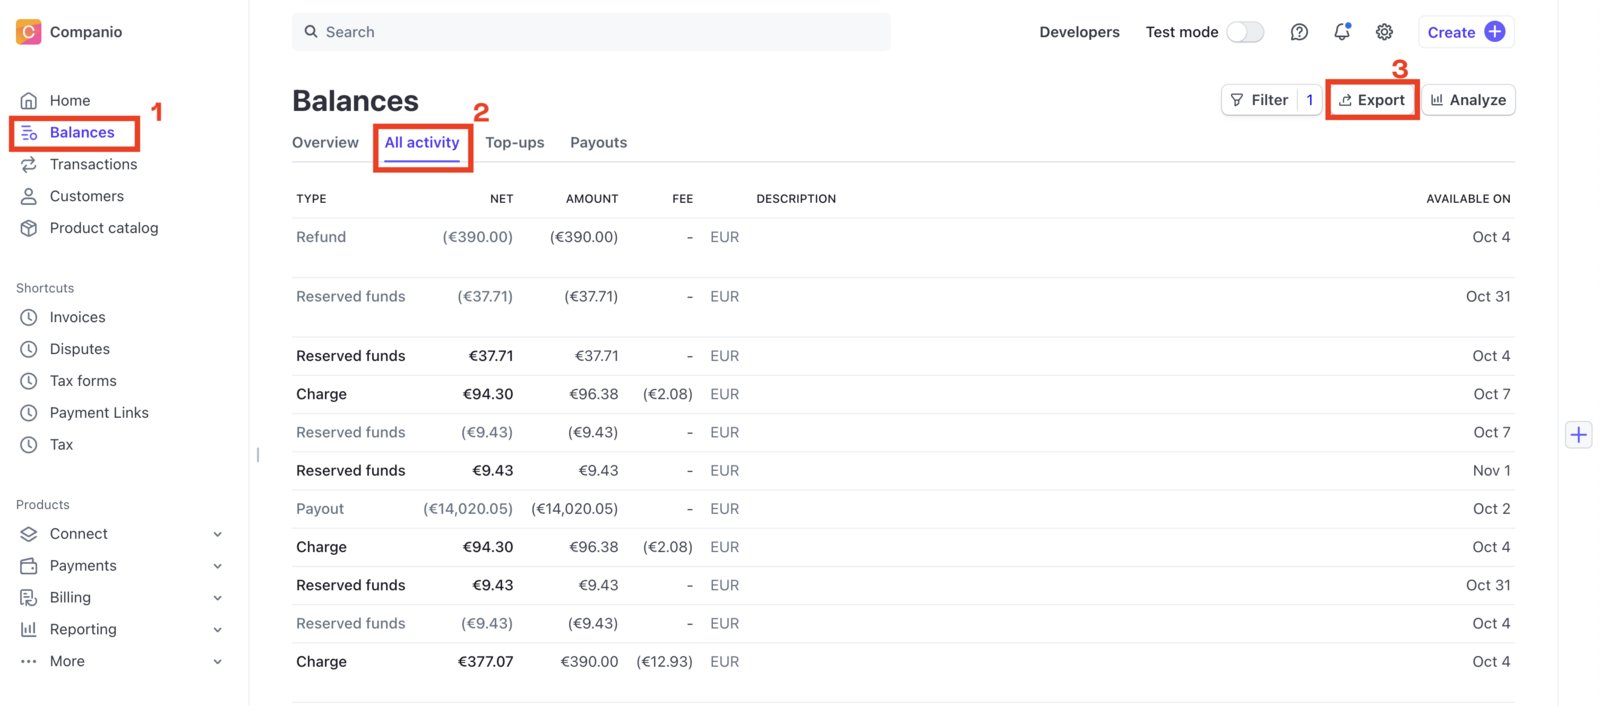Click the clock icon beside Tax
The width and height of the screenshot is (1600, 706).
click(29, 445)
